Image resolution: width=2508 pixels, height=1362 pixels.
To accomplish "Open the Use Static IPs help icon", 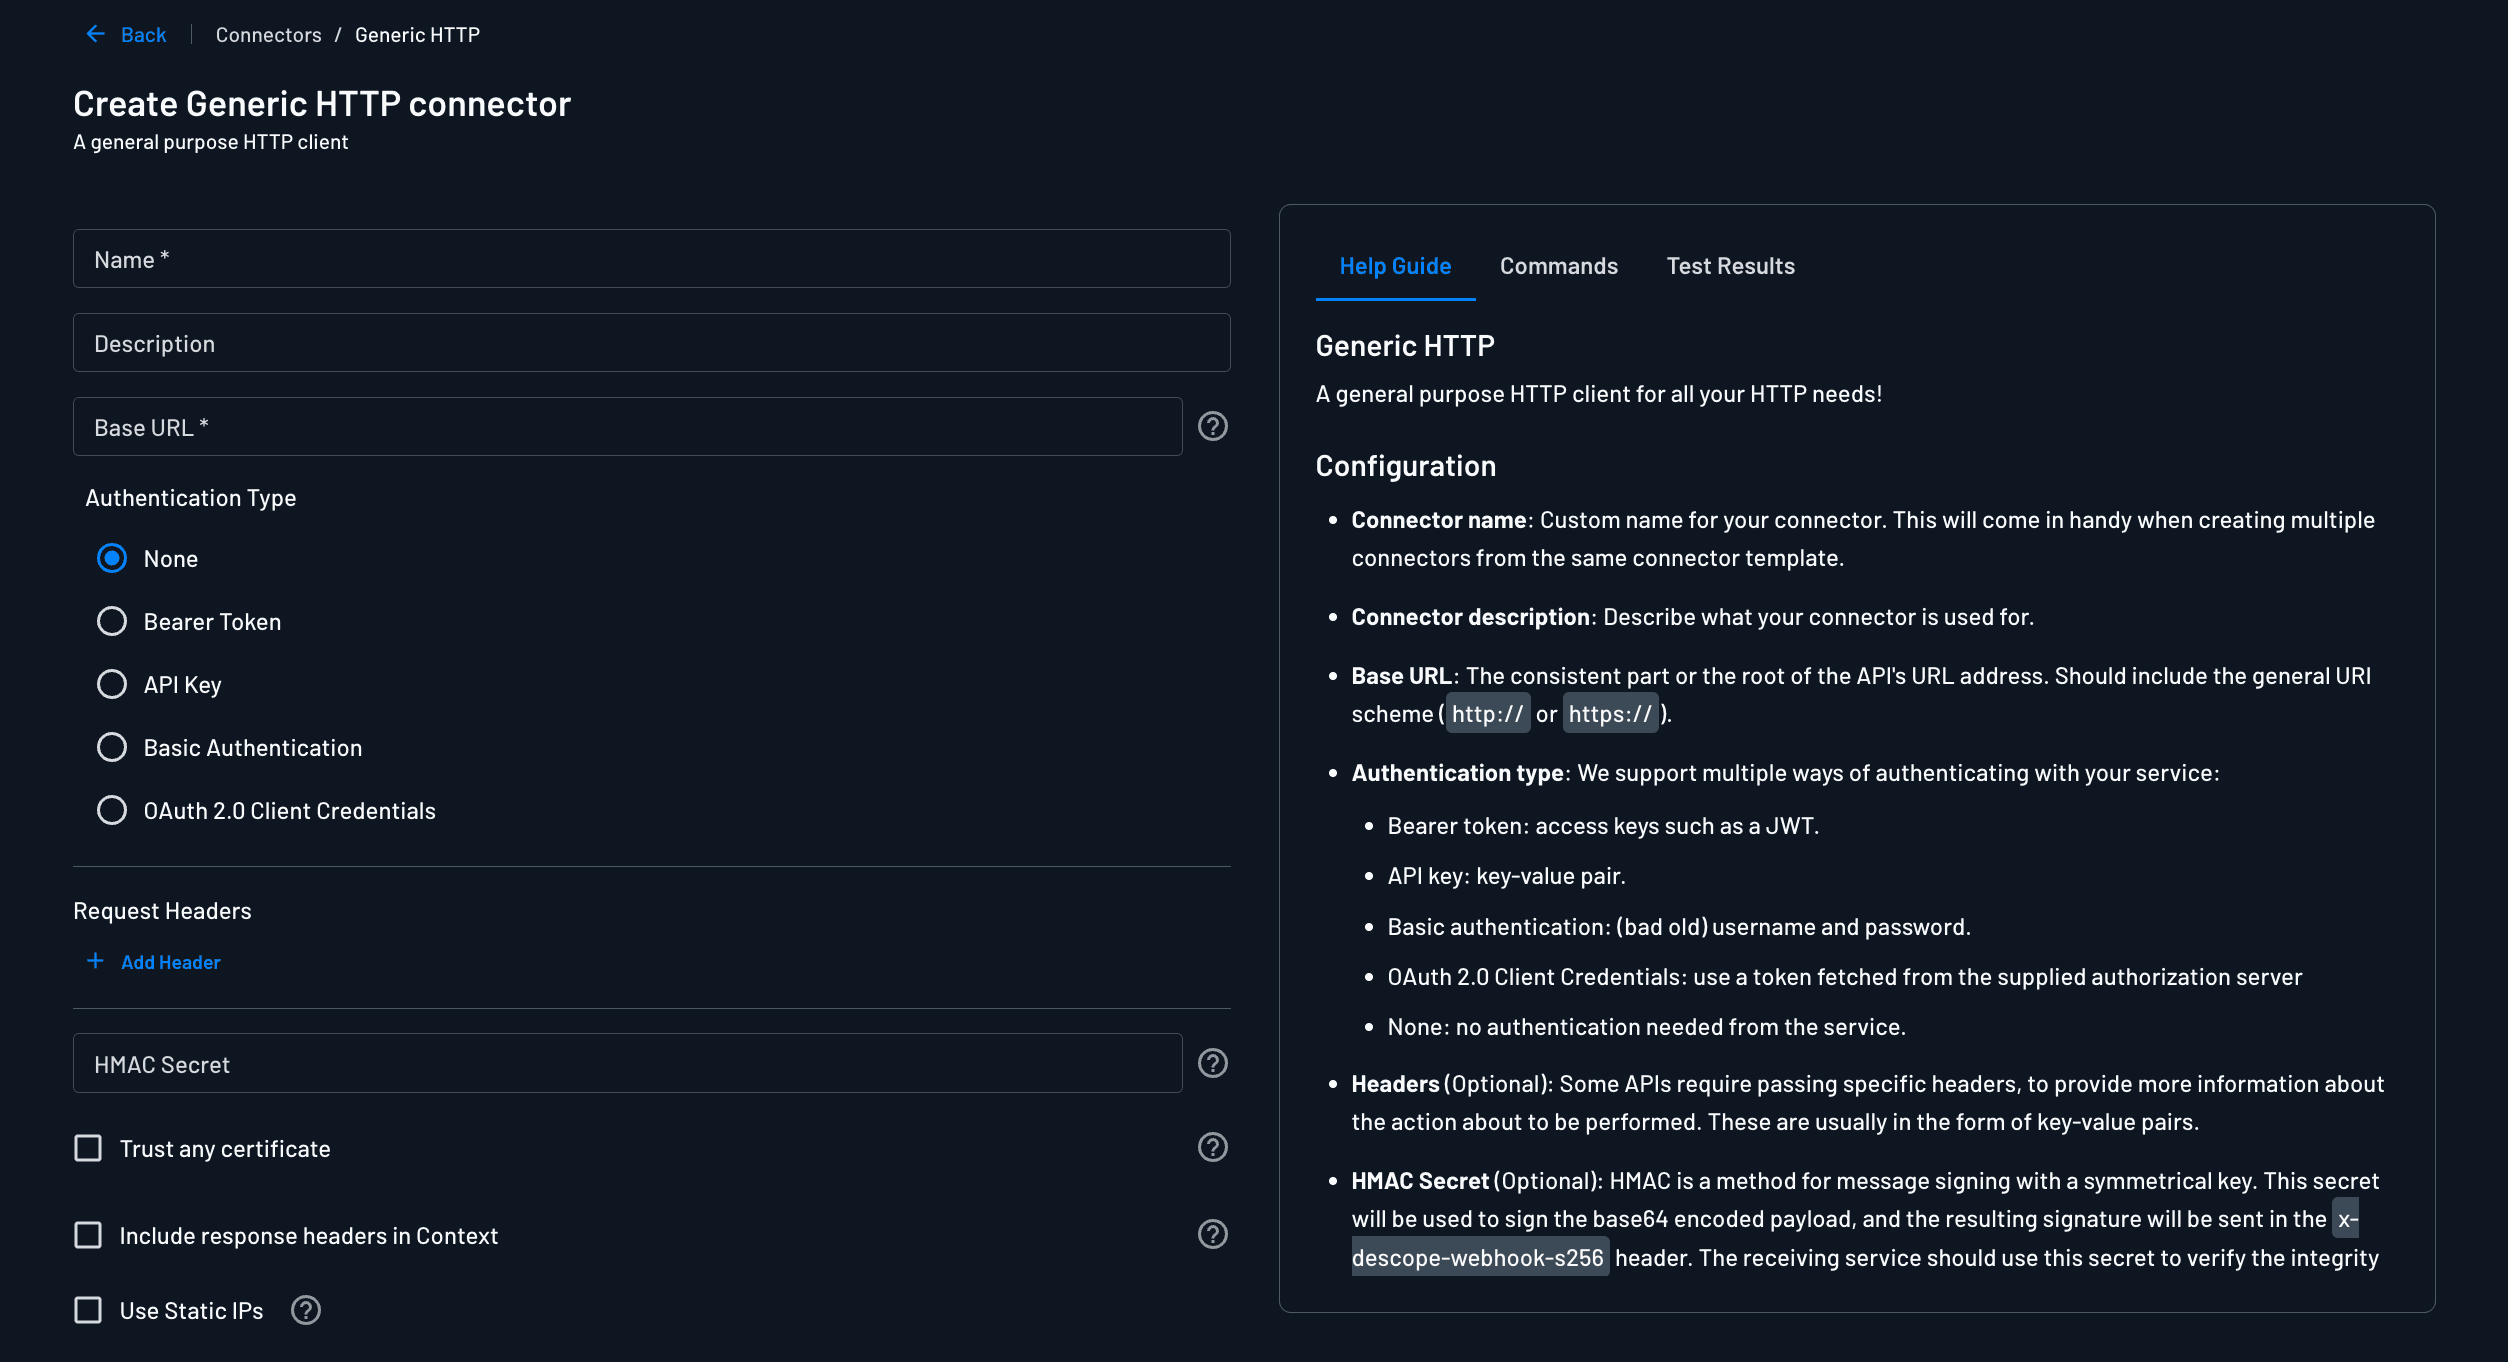I will [305, 1310].
